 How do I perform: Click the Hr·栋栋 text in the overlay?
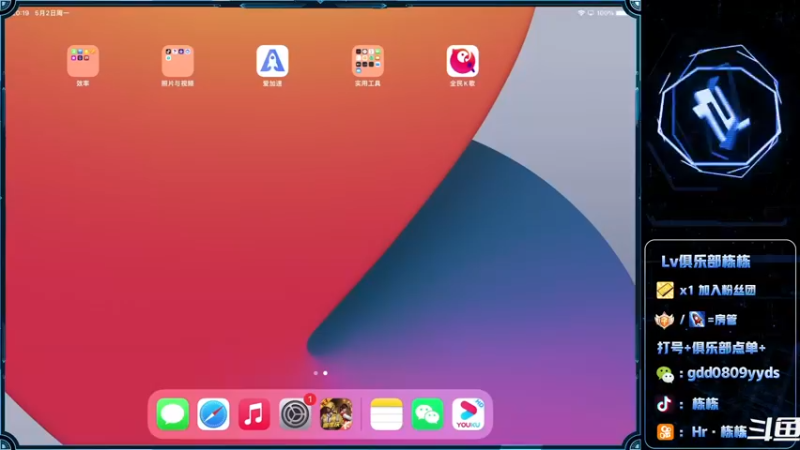pos(719,432)
